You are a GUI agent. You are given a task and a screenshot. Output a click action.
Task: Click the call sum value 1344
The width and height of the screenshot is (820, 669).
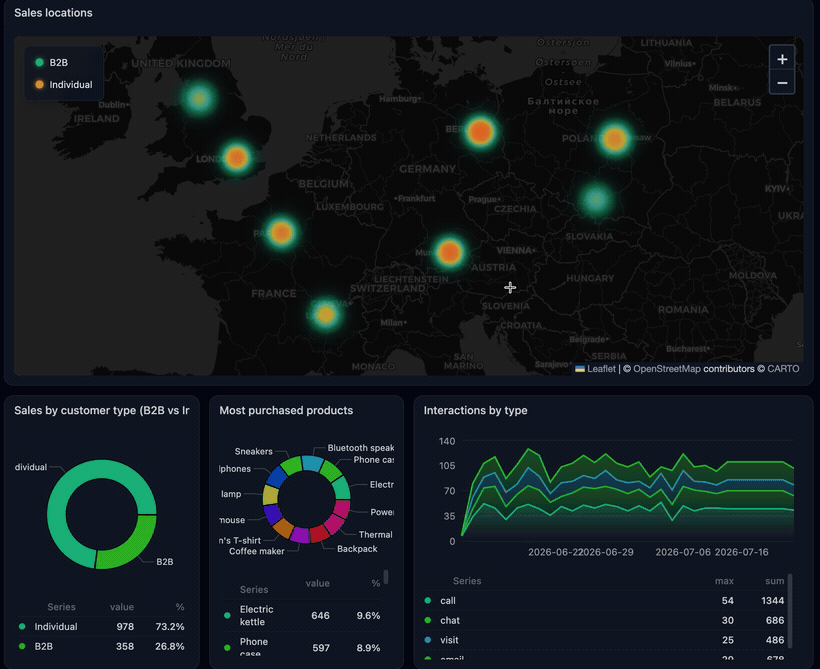tap(772, 600)
